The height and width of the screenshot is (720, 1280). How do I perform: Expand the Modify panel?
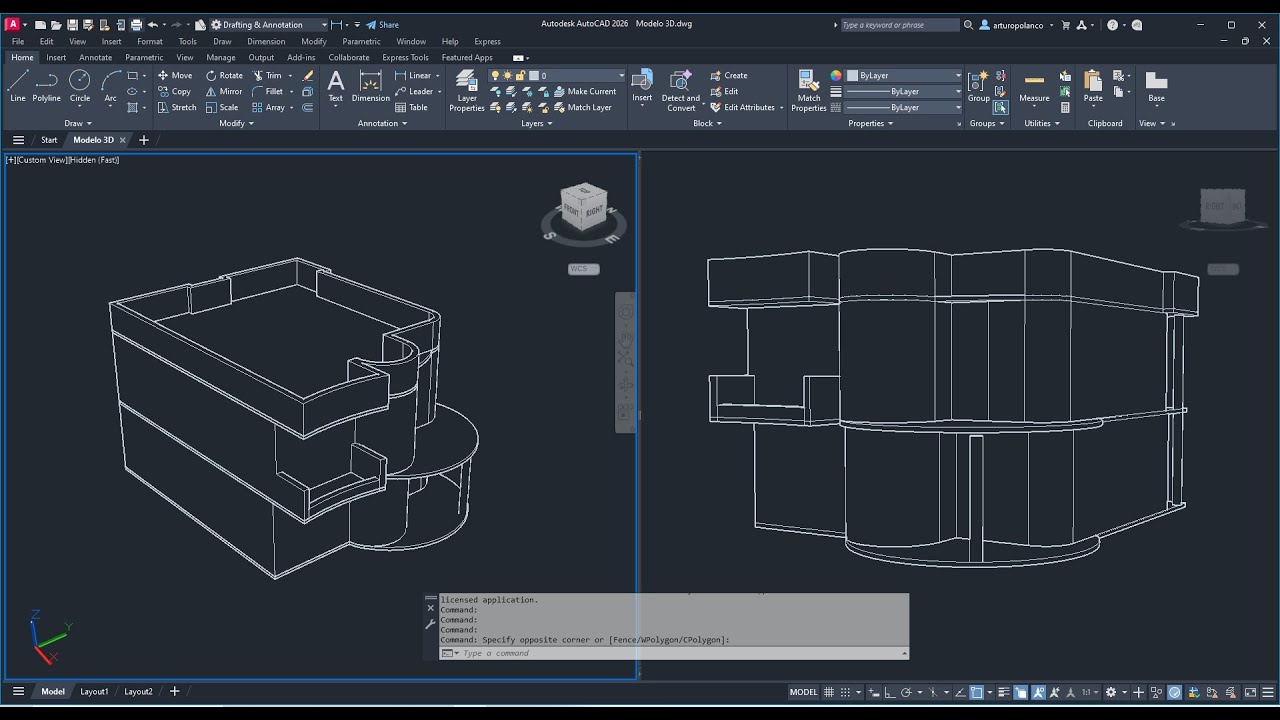point(237,123)
